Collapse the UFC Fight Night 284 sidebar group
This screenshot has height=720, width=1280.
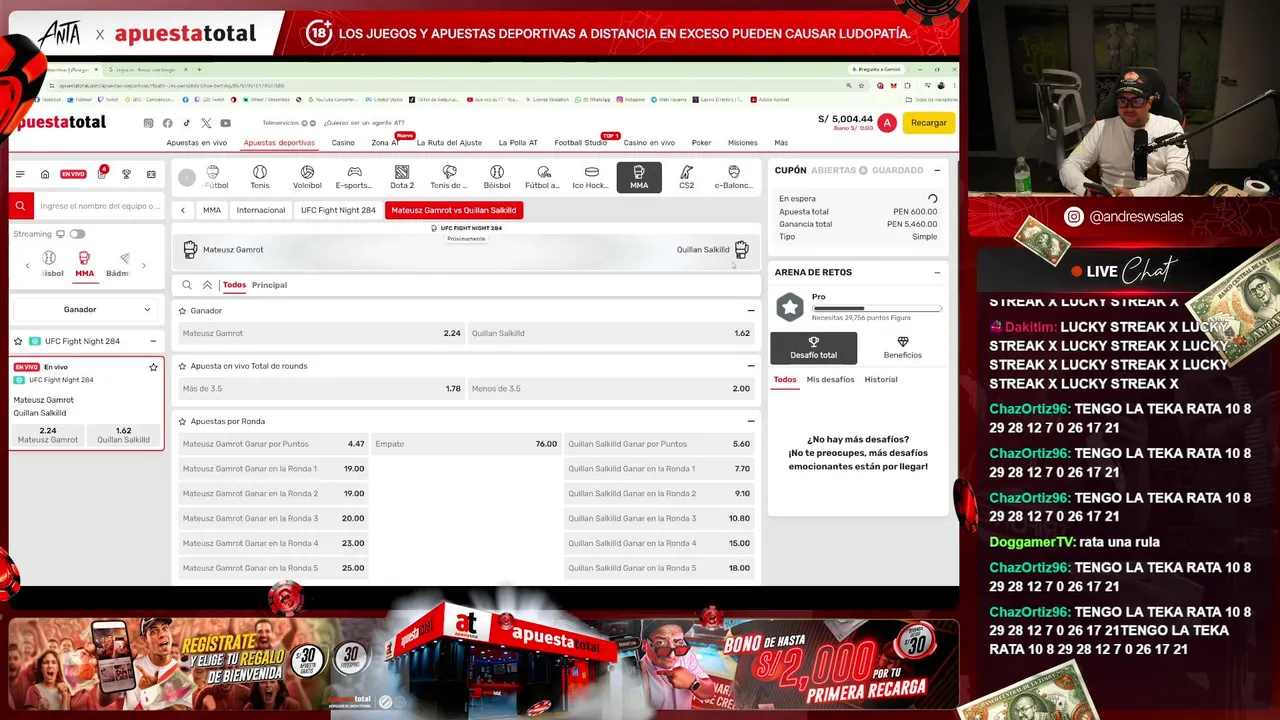pos(153,341)
